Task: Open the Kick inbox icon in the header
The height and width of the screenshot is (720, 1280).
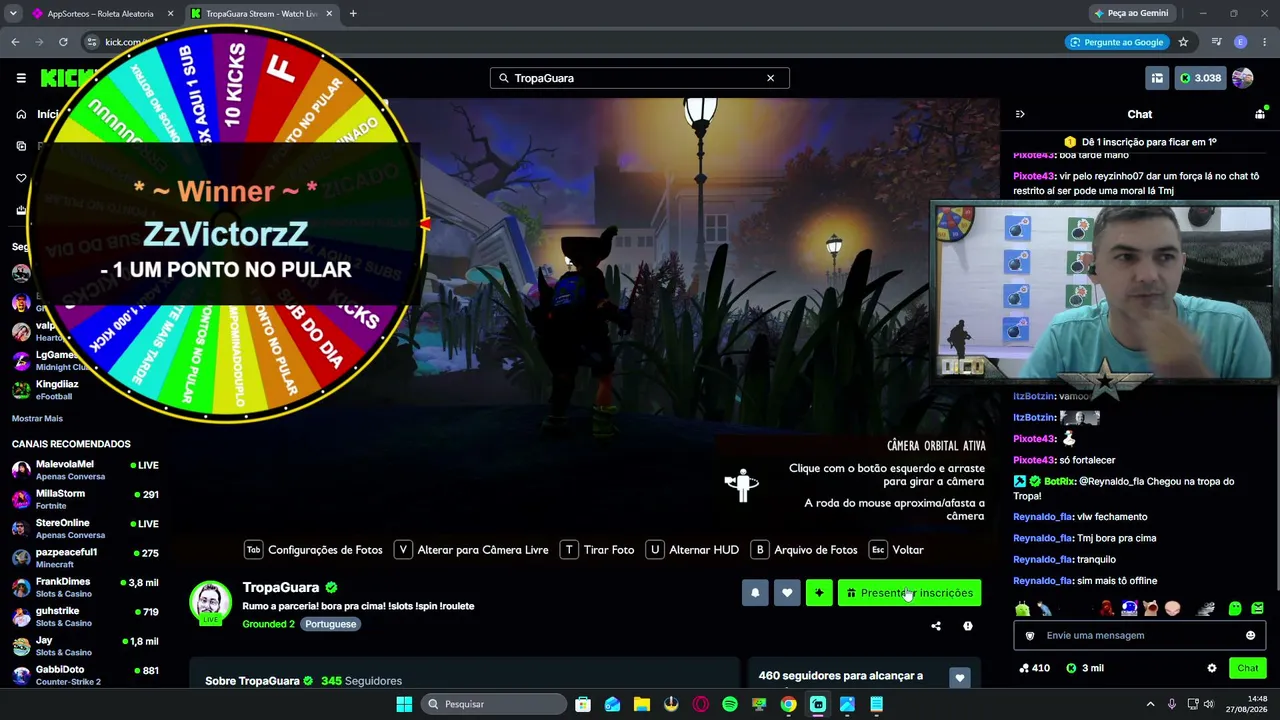Action: (x=1157, y=78)
